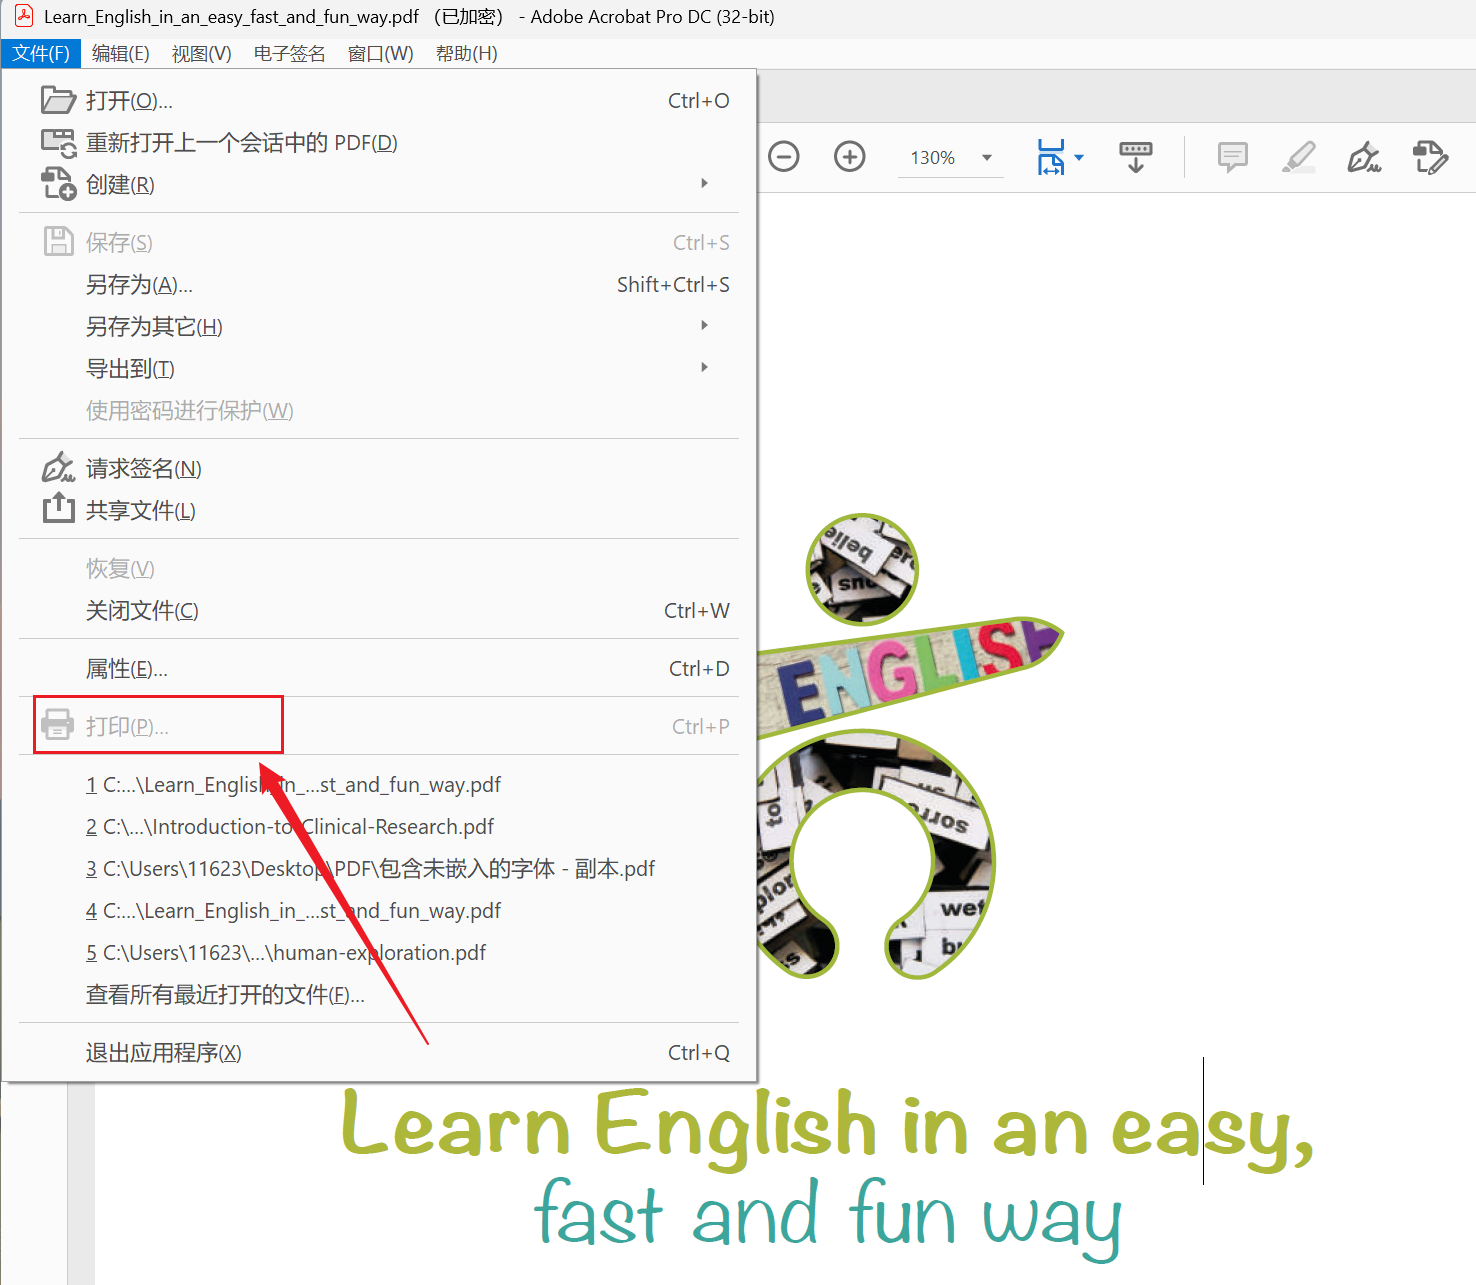Open the 编辑 menu
The height and width of the screenshot is (1285, 1476).
tap(120, 53)
